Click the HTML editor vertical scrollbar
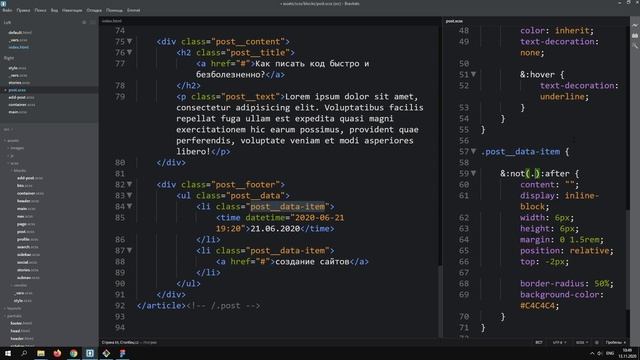This screenshot has width=640, height=360. 440,301
